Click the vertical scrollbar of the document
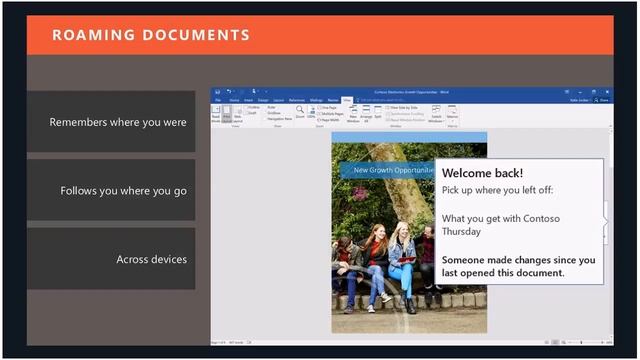The width and height of the screenshot is (640, 360). tap(611, 233)
